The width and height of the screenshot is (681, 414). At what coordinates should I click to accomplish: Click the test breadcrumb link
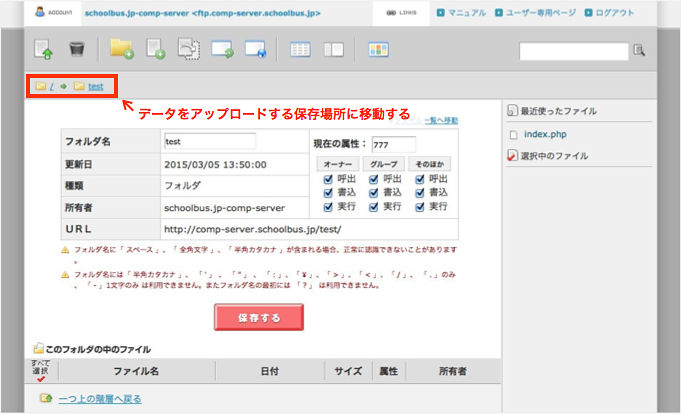pyautogui.click(x=96, y=86)
